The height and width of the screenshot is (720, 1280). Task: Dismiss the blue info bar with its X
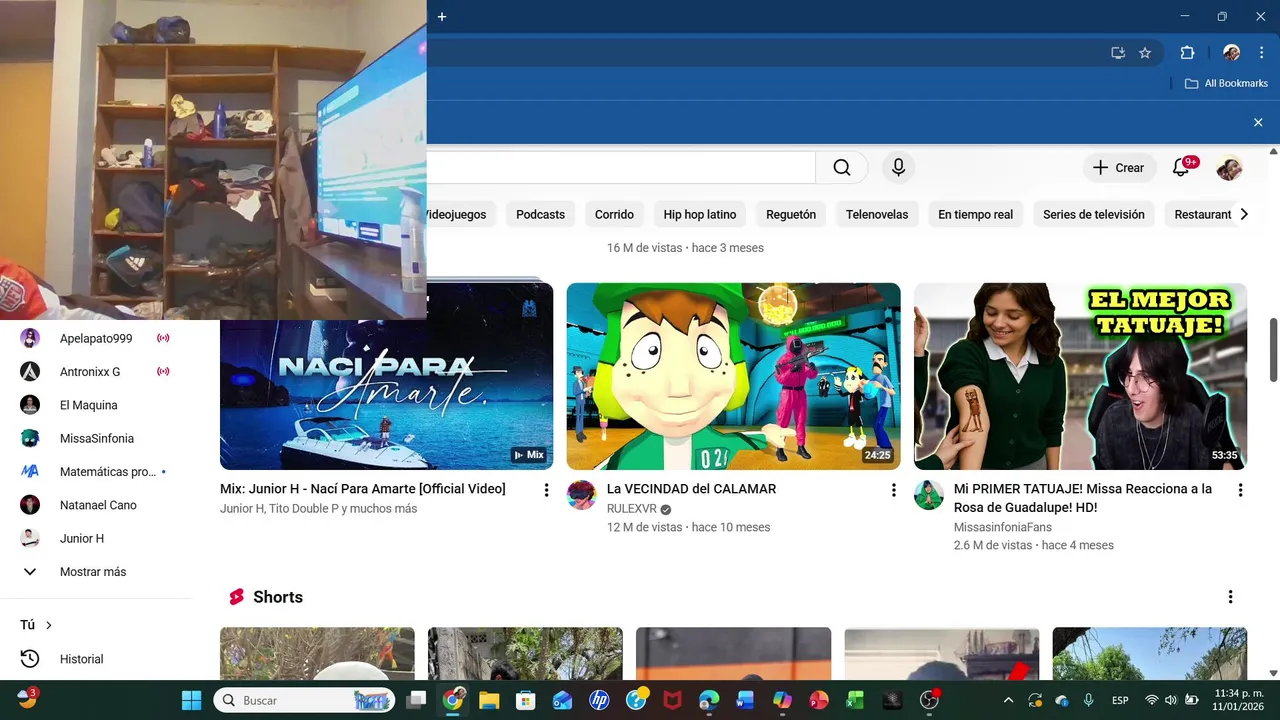pos(1258,122)
